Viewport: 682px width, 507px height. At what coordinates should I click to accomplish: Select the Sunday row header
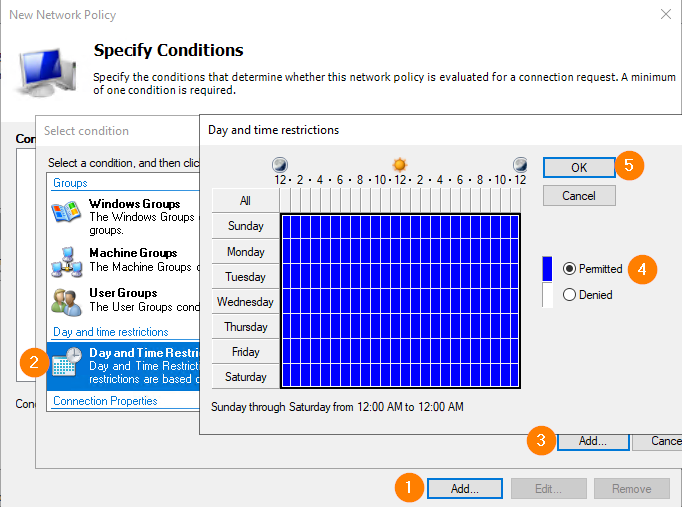click(245, 226)
